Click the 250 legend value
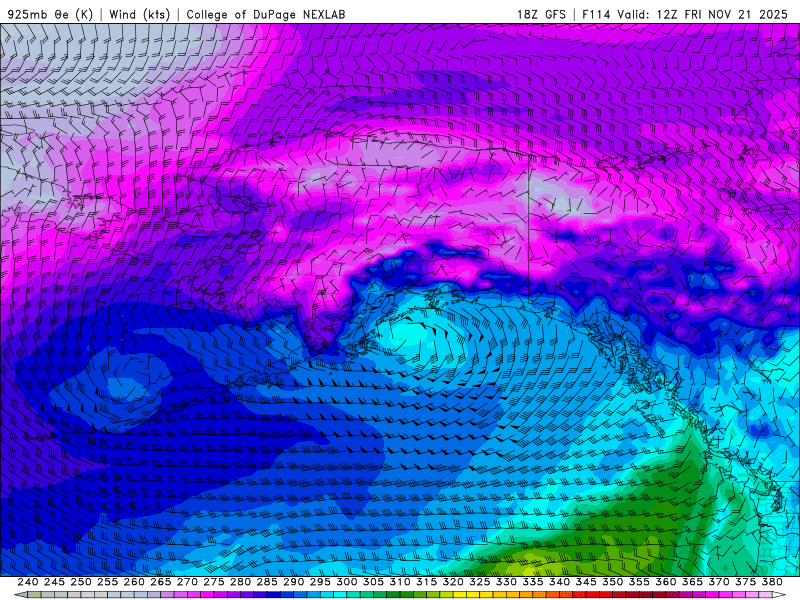Viewport: 800px width, 600px height. click(x=81, y=582)
